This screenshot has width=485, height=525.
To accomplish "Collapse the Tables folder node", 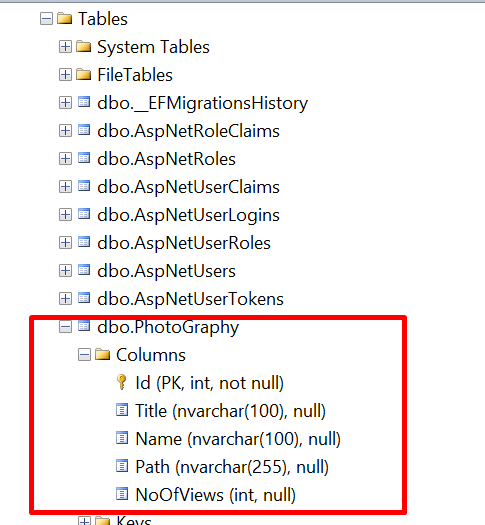I will coord(46,19).
